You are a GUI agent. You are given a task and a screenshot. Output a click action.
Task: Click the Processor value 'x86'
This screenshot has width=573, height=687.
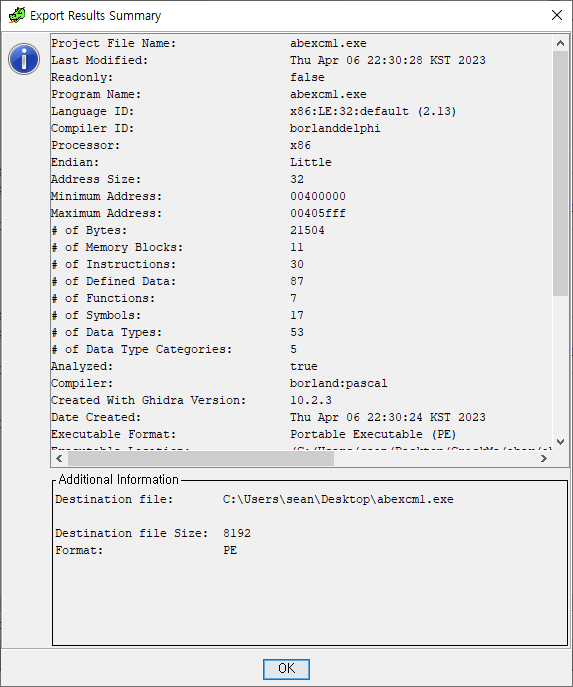pos(301,145)
